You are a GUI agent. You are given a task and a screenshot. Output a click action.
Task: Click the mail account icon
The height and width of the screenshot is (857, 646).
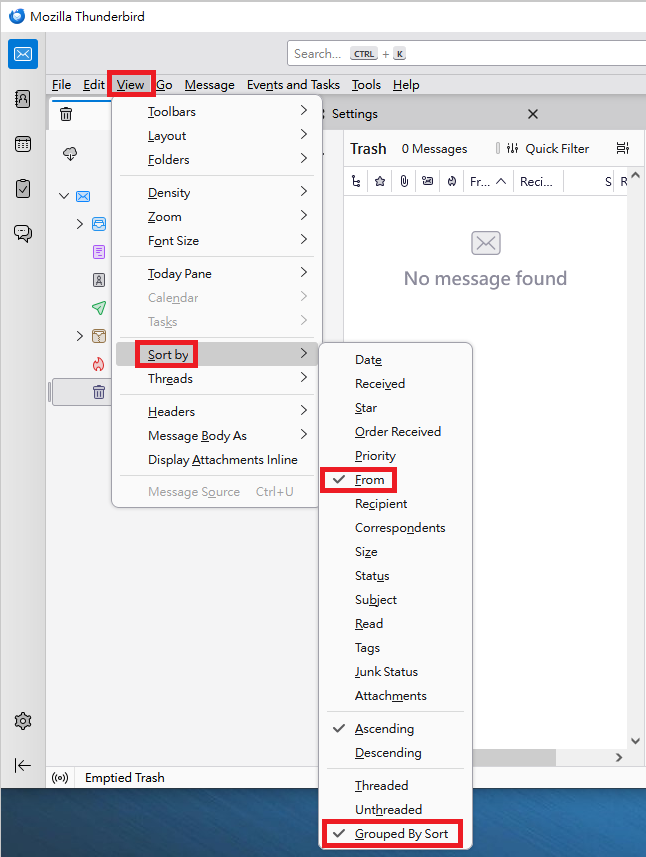[x=83, y=196]
